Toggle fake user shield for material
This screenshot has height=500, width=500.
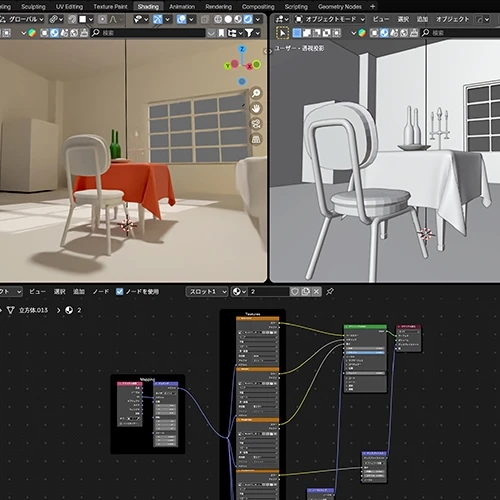(295, 292)
